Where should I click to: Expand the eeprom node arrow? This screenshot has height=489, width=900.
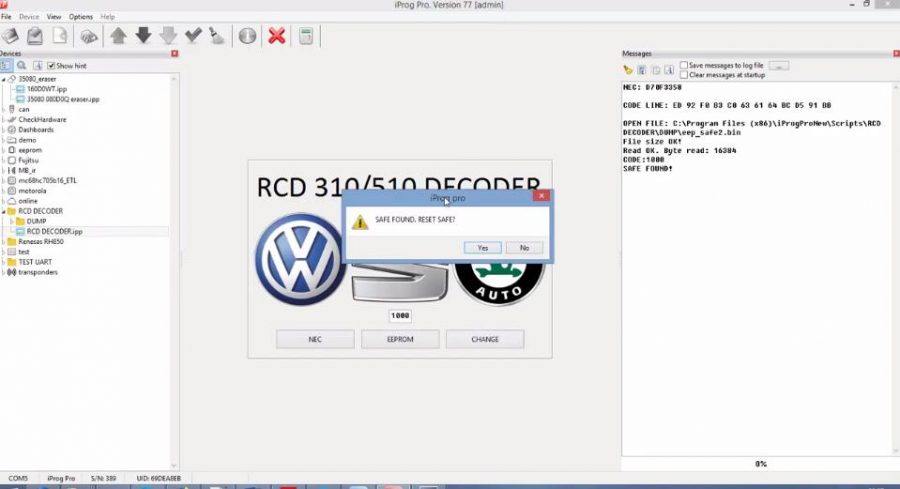(x=3, y=150)
